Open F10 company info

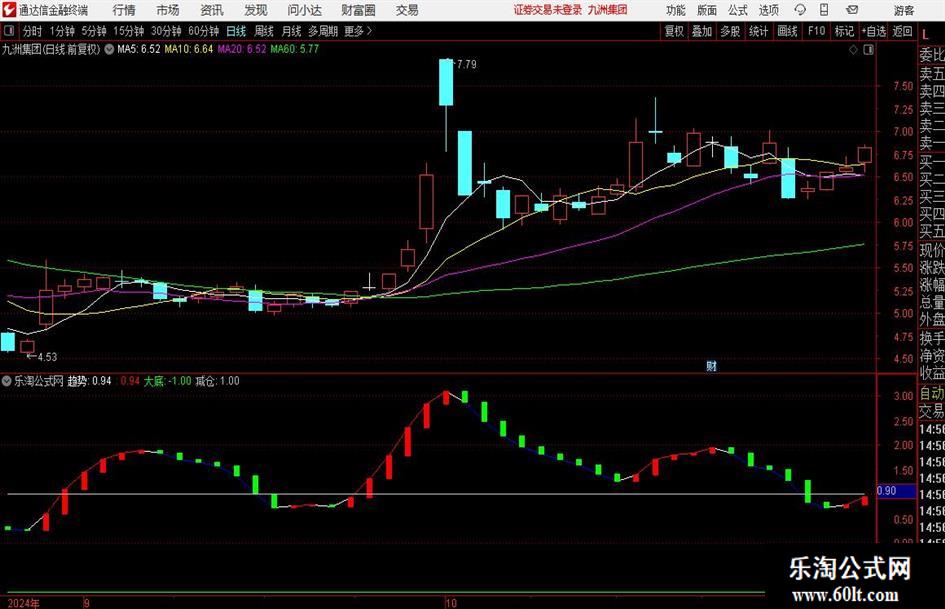pyautogui.click(x=817, y=31)
